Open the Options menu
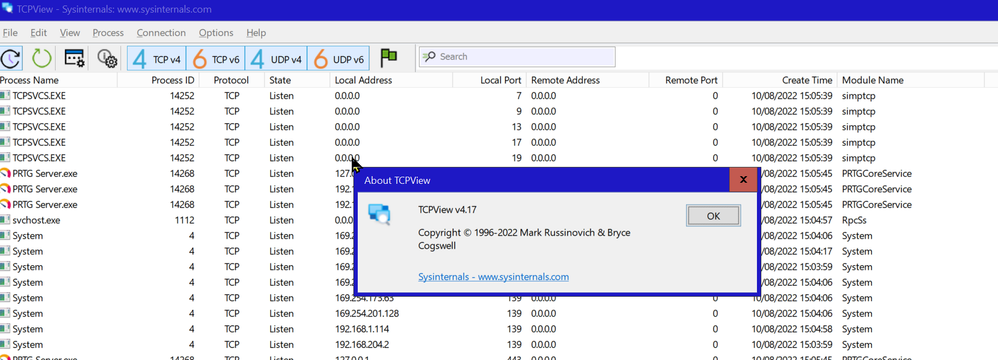Image resolution: width=998 pixels, height=360 pixels. click(216, 32)
